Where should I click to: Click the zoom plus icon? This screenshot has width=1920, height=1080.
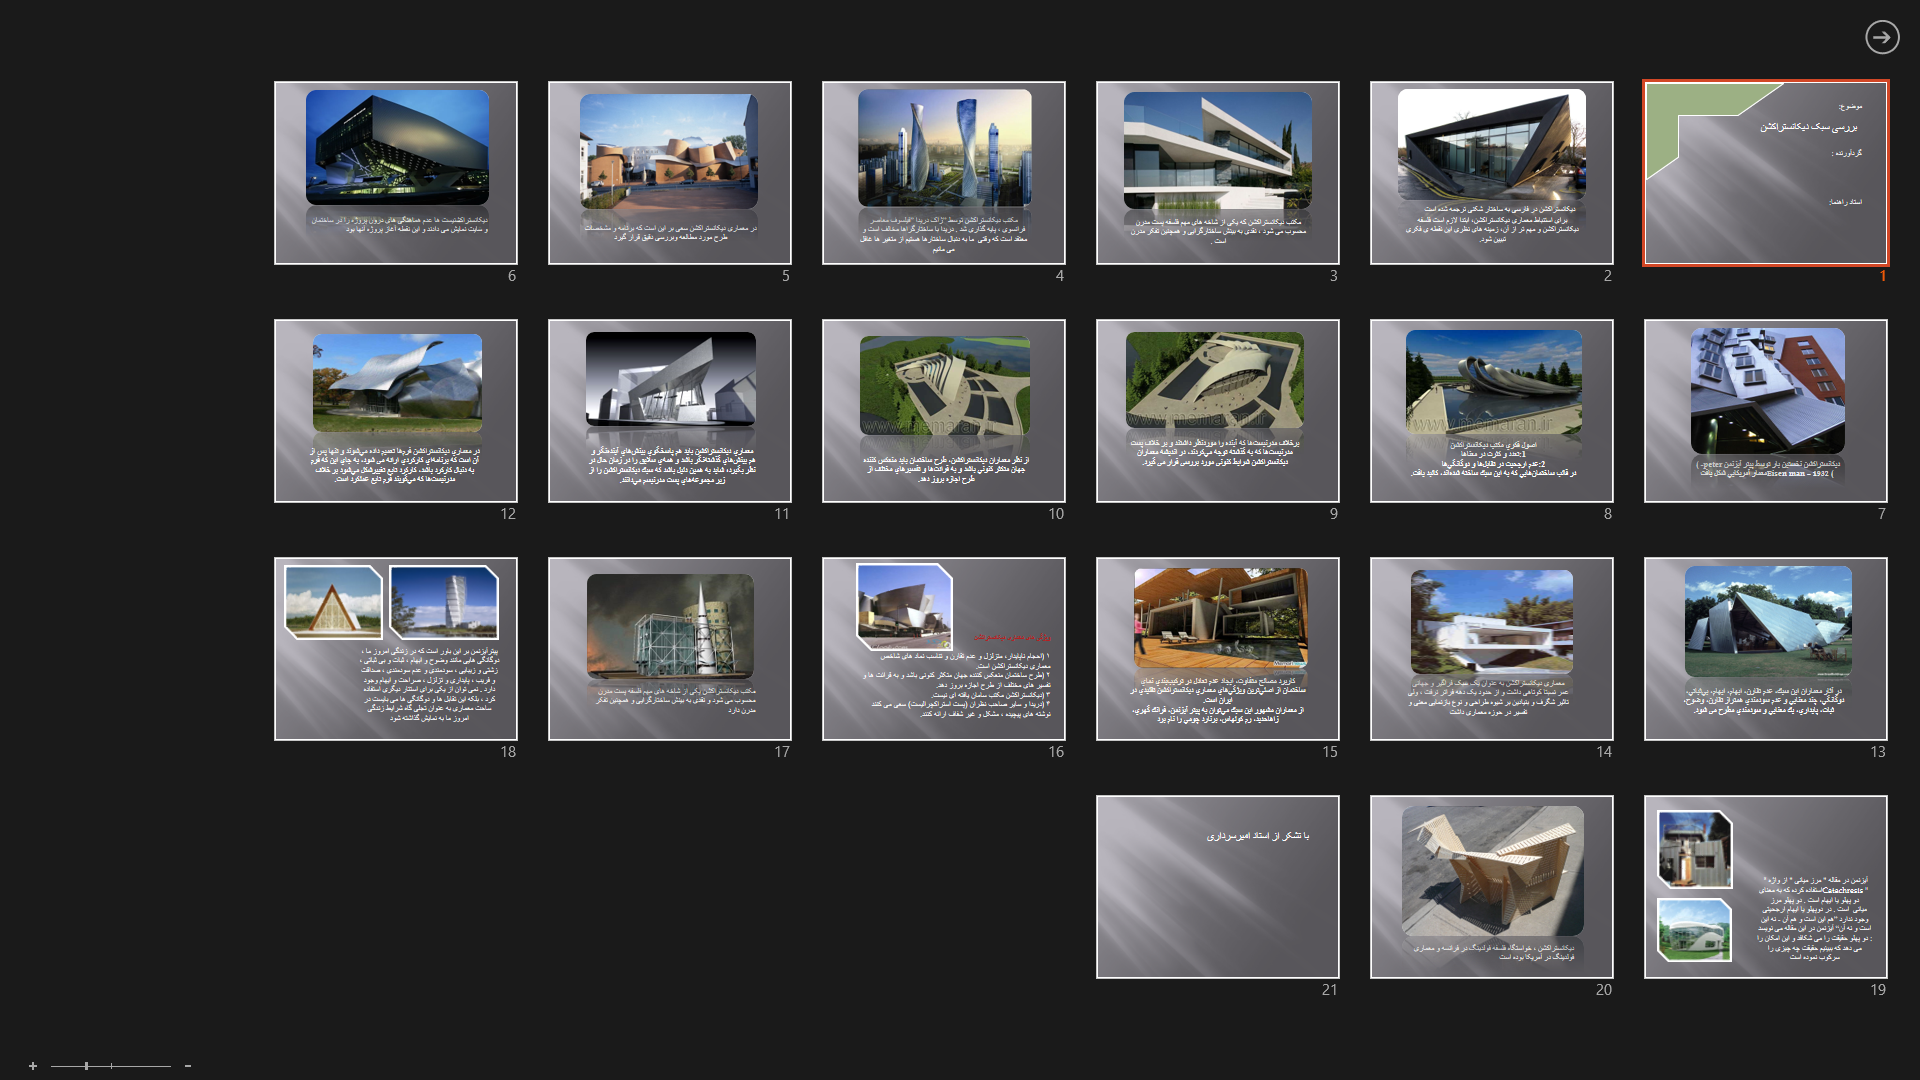pos(33,1066)
